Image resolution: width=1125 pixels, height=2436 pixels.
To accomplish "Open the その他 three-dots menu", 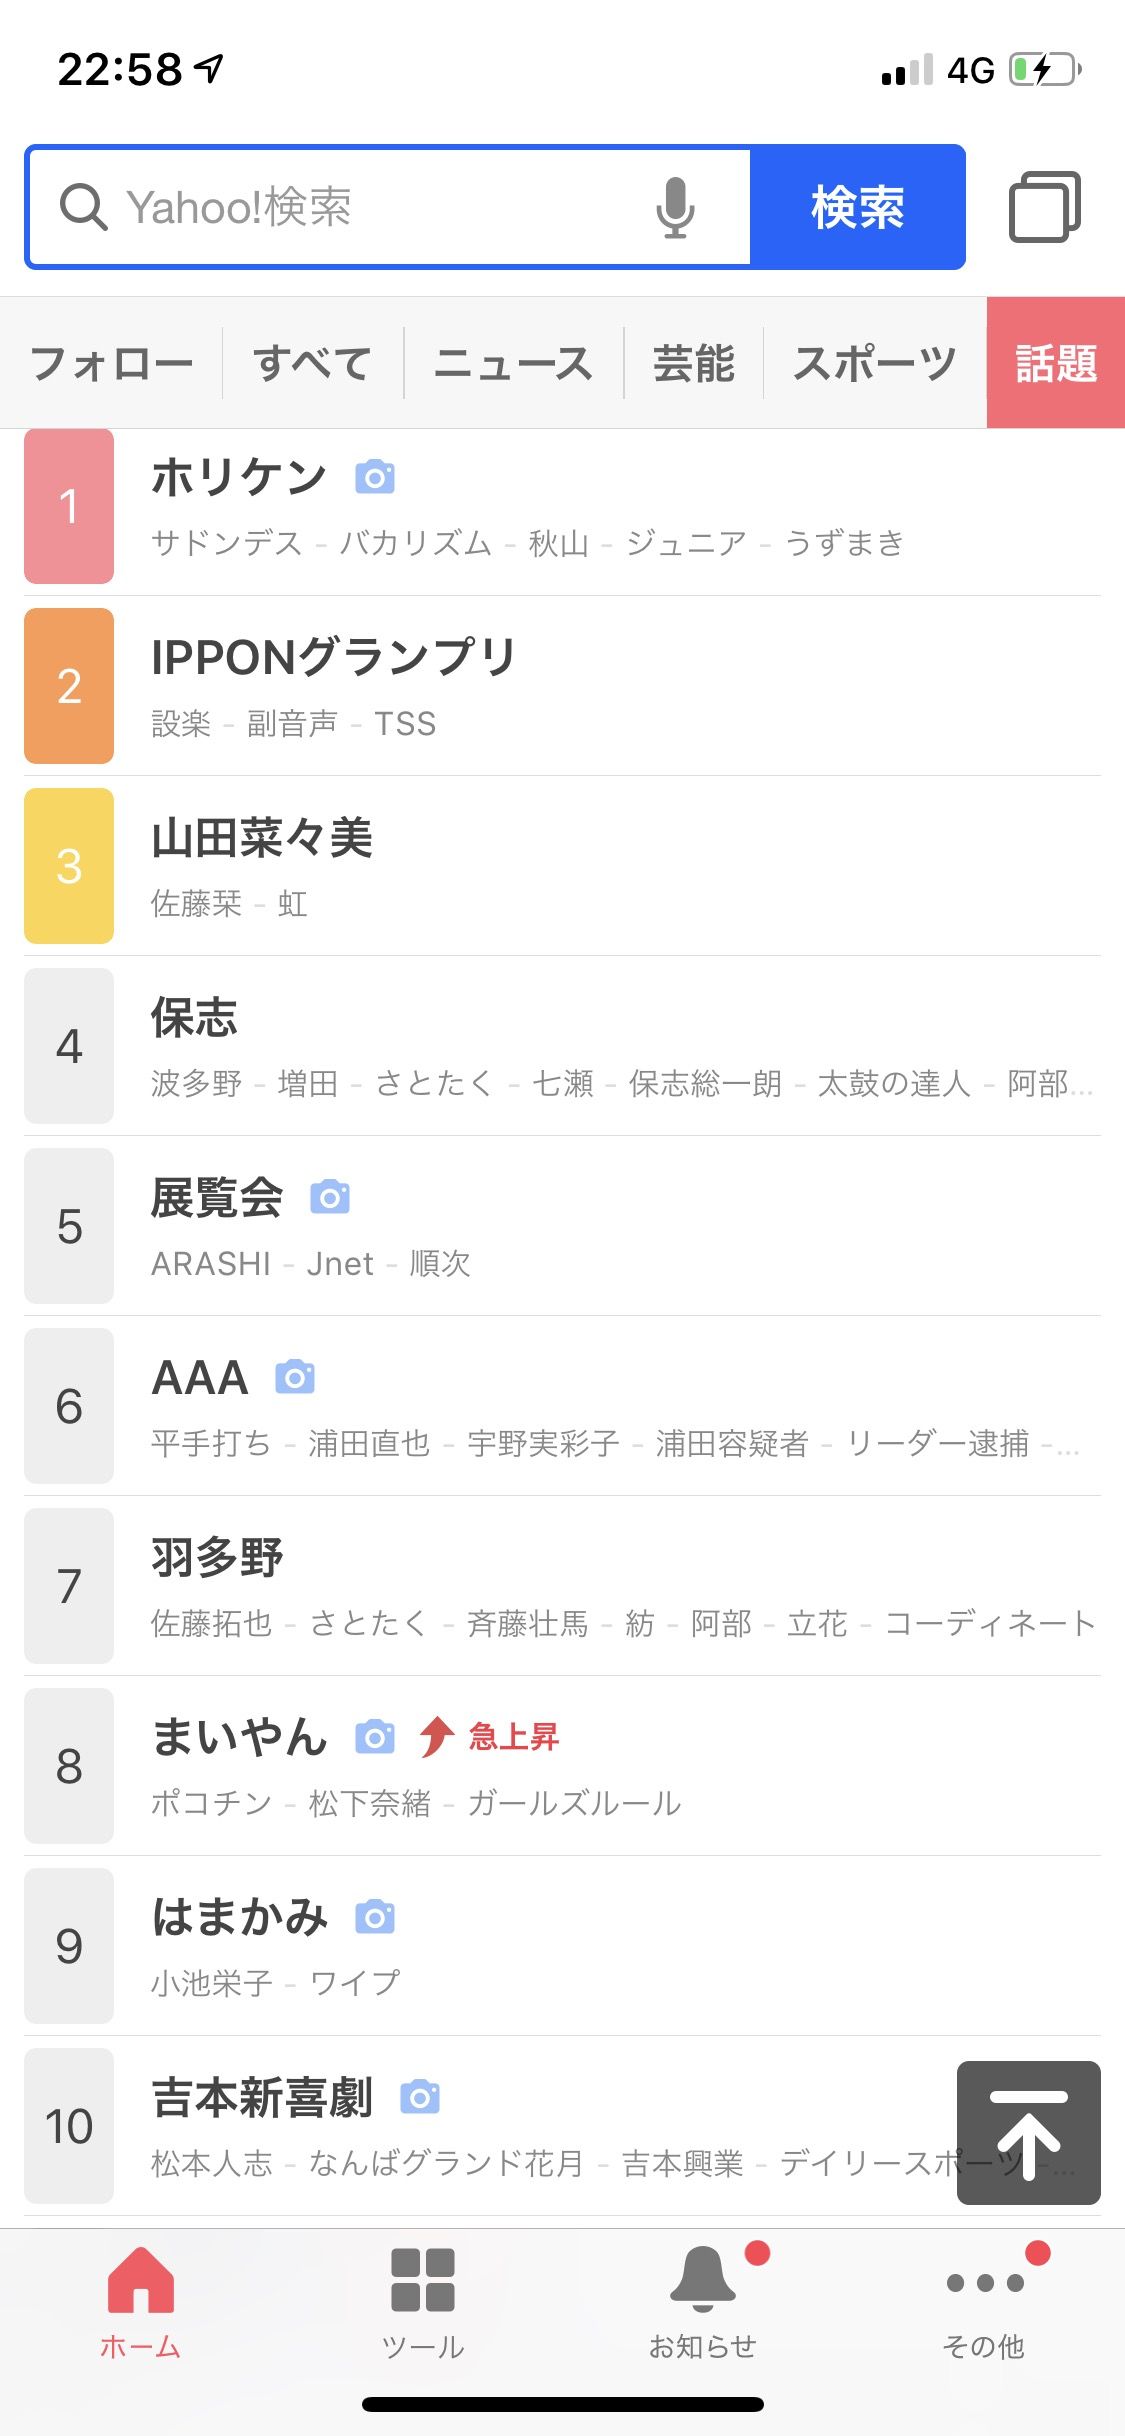I will click(984, 2282).
